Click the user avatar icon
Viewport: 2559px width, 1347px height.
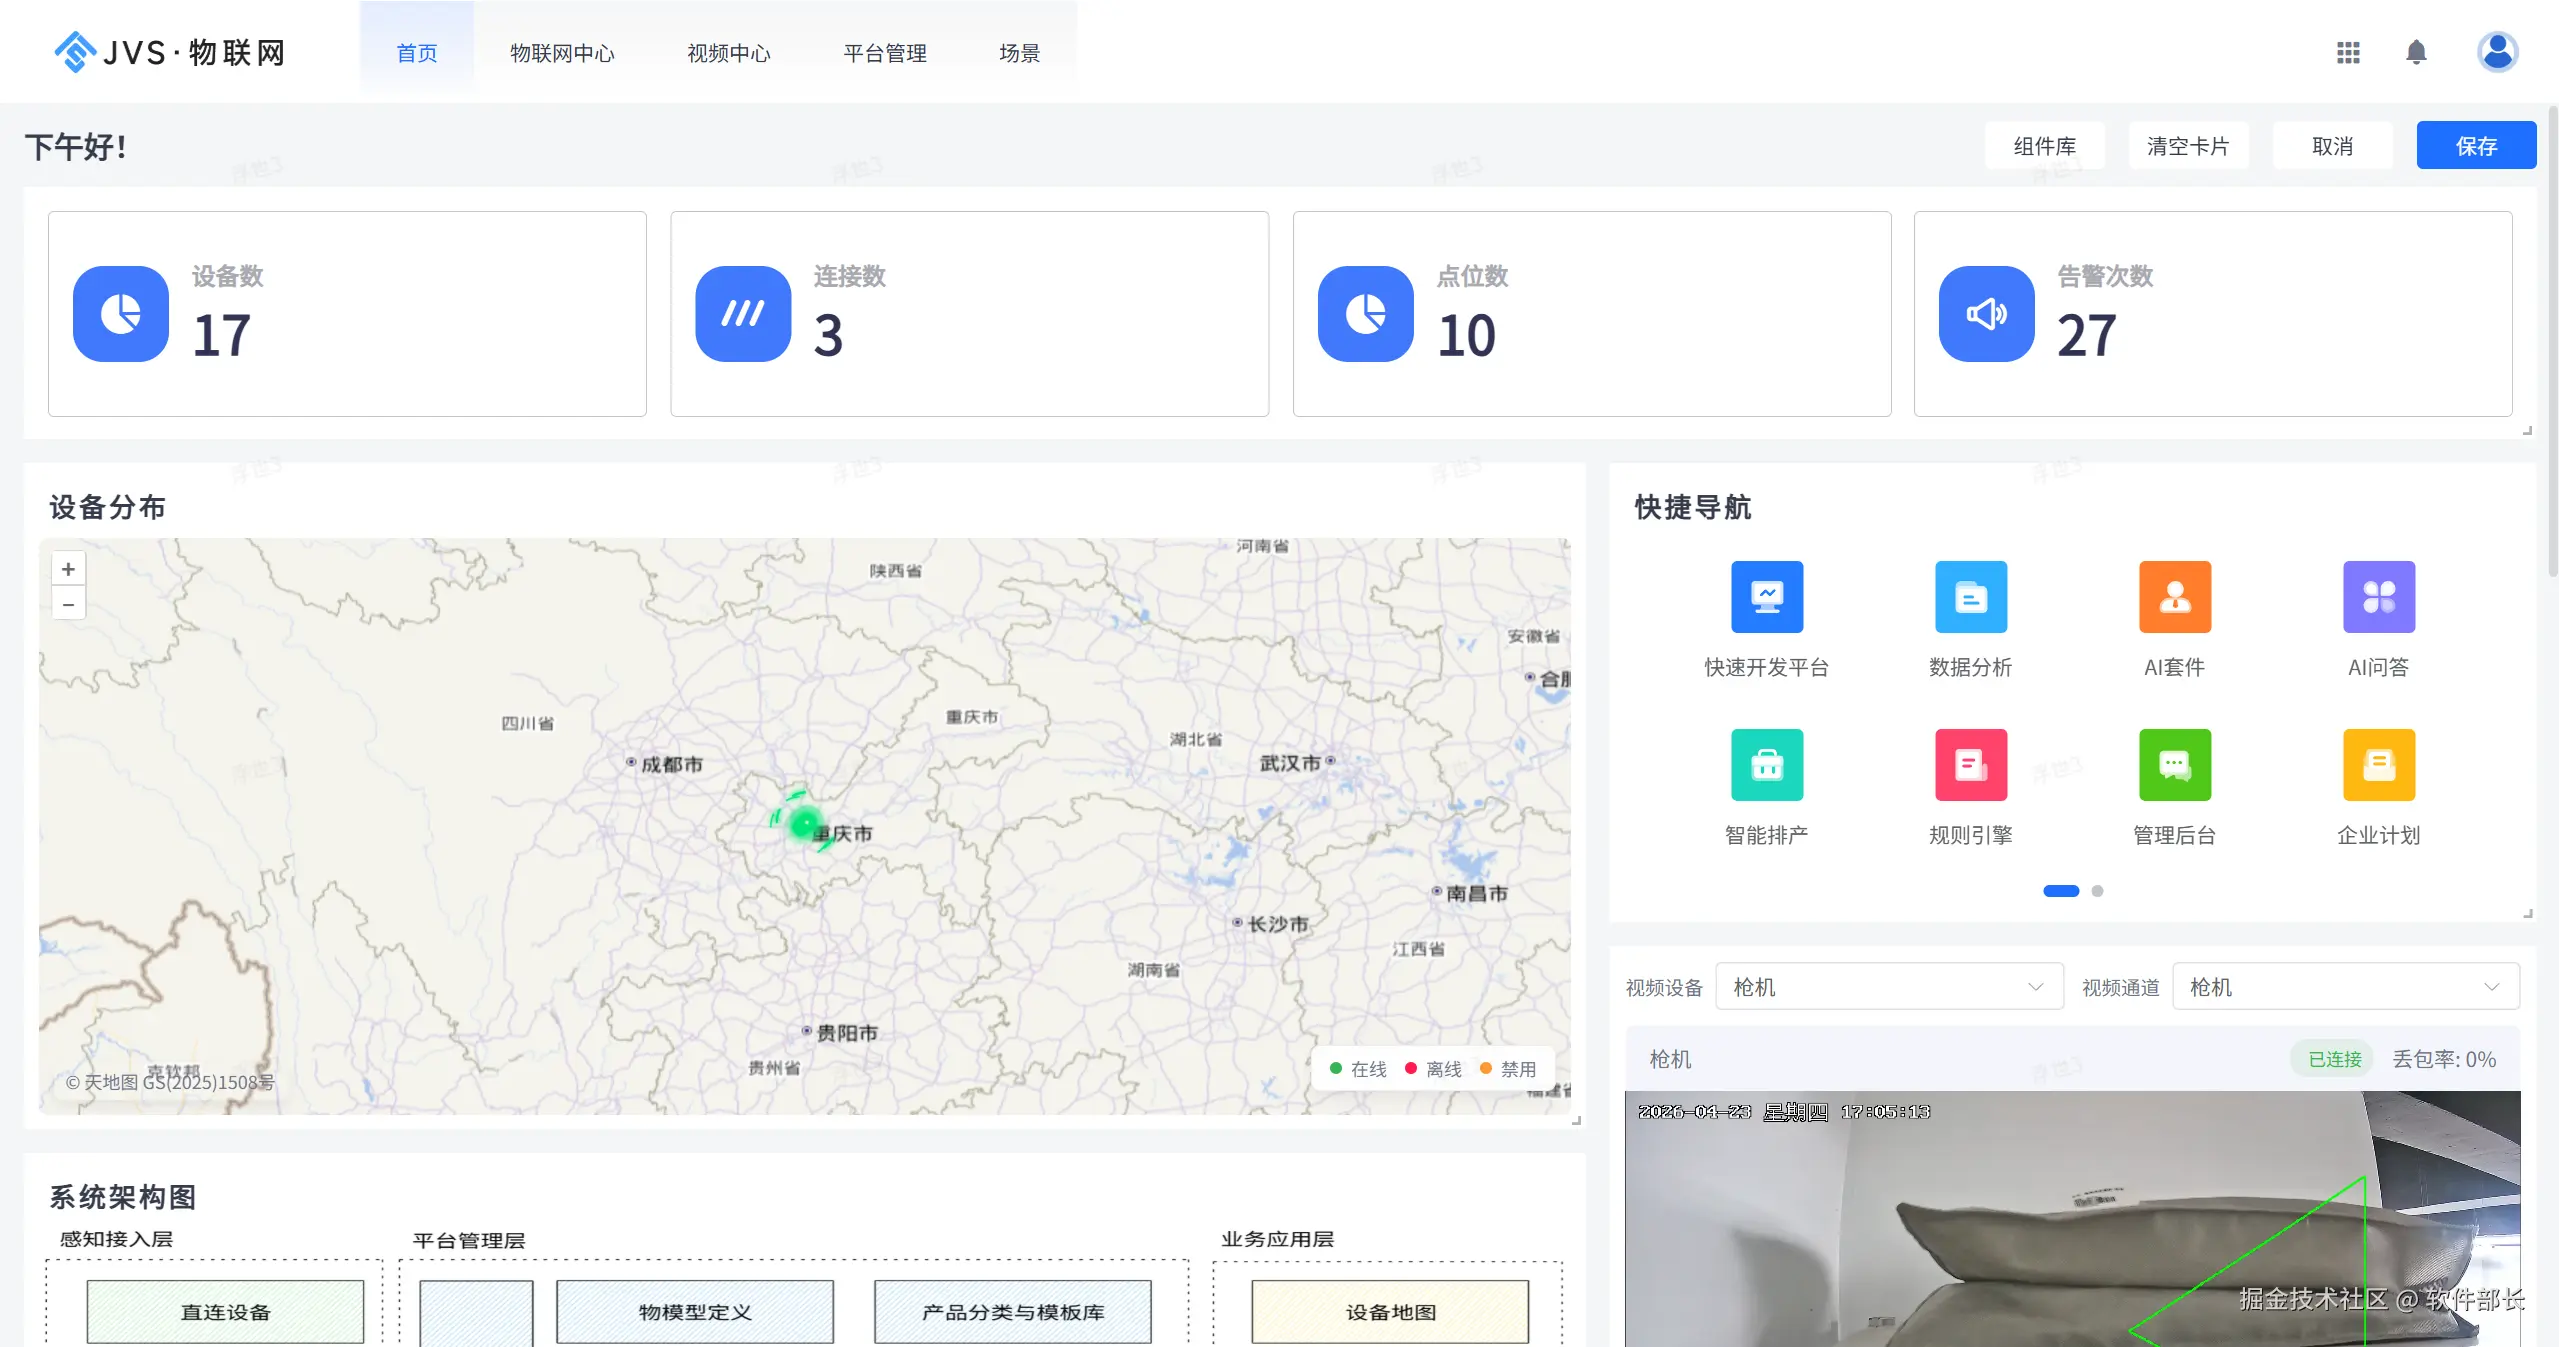click(x=2497, y=52)
